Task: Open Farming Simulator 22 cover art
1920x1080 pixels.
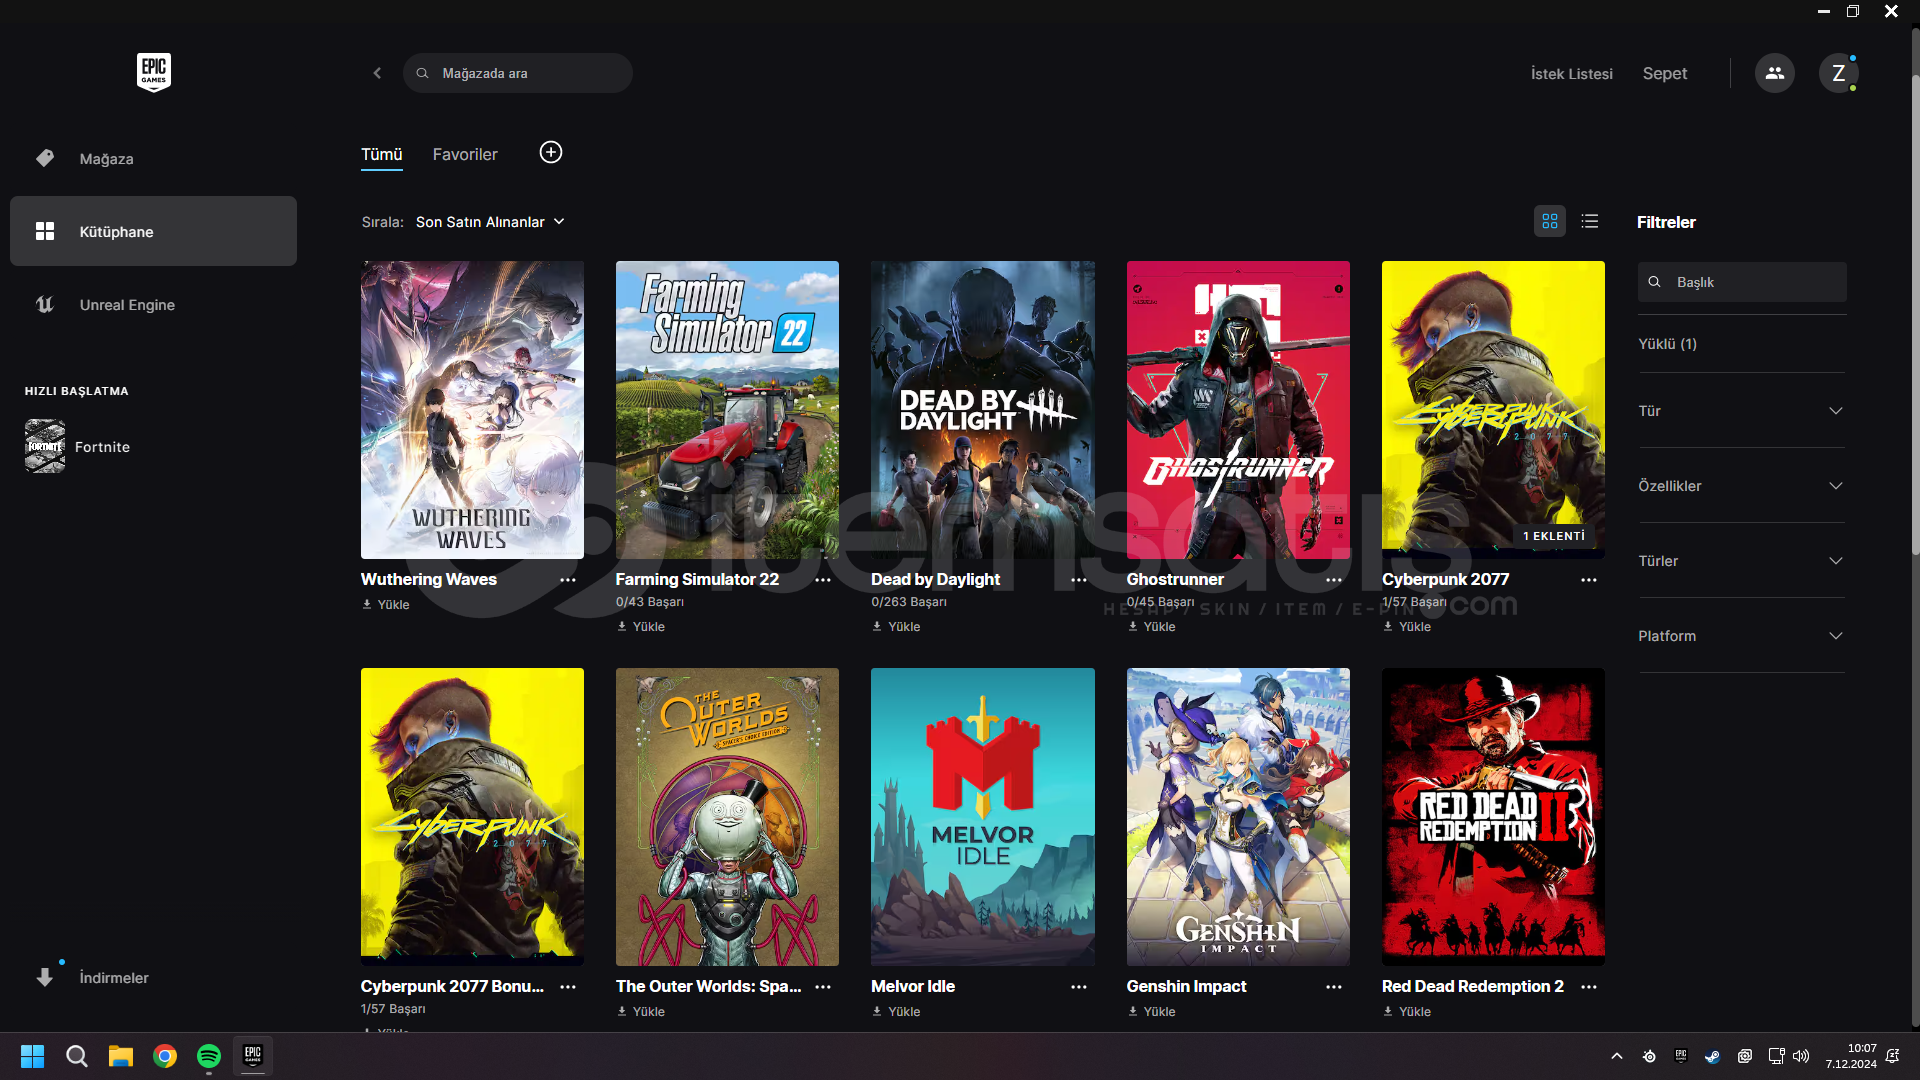Action: [727, 410]
